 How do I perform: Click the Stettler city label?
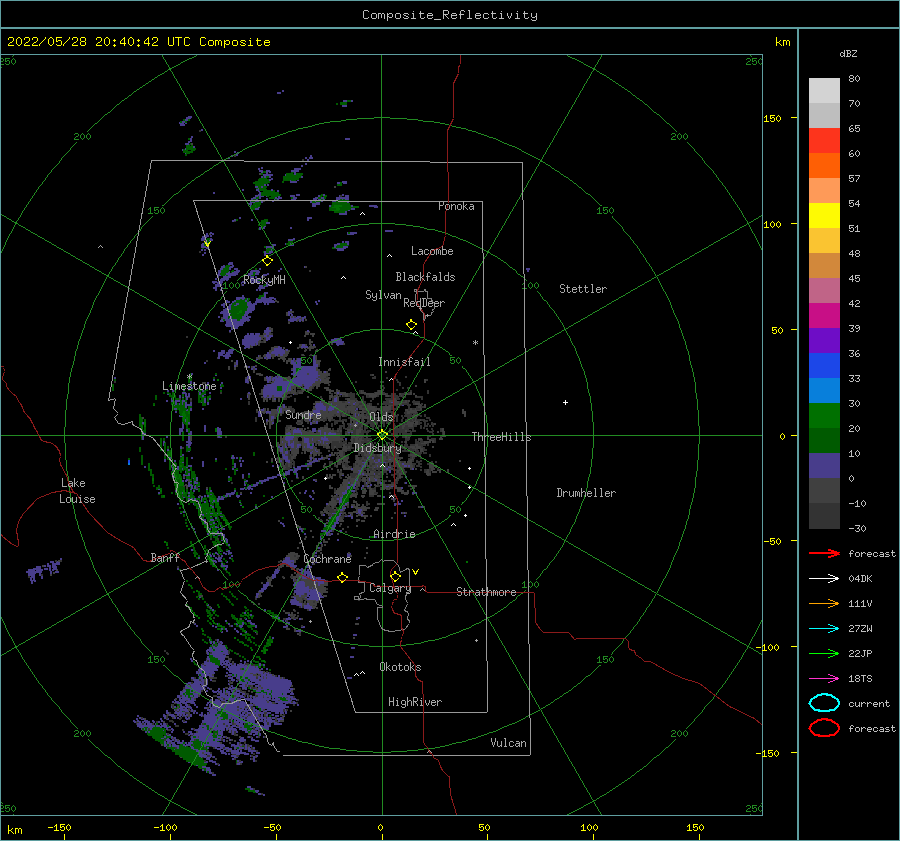click(583, 289)
